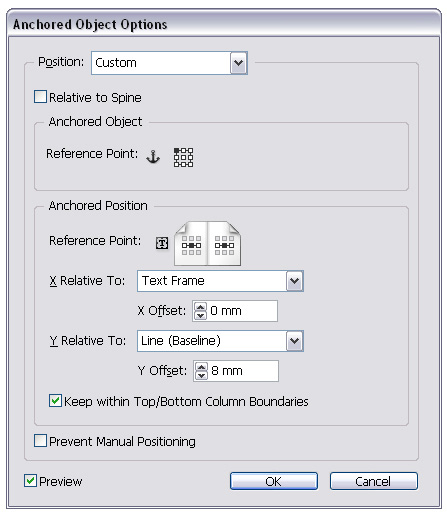The width and height of the screenshot is (447, 515).
Task: Enable Prevent Manual Positioning
Action: tap(40, 441)
